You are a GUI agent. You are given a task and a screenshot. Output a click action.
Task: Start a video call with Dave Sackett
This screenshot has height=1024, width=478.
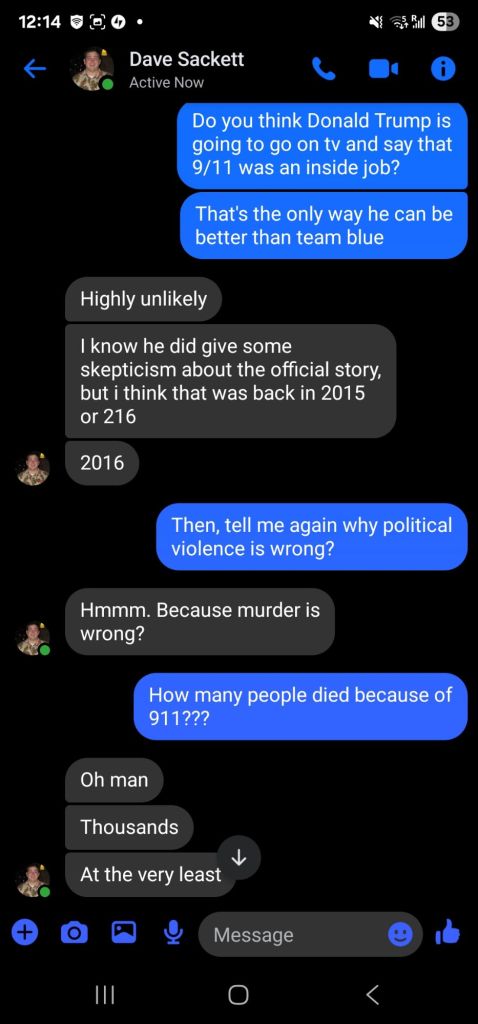[x=383, y=69]
